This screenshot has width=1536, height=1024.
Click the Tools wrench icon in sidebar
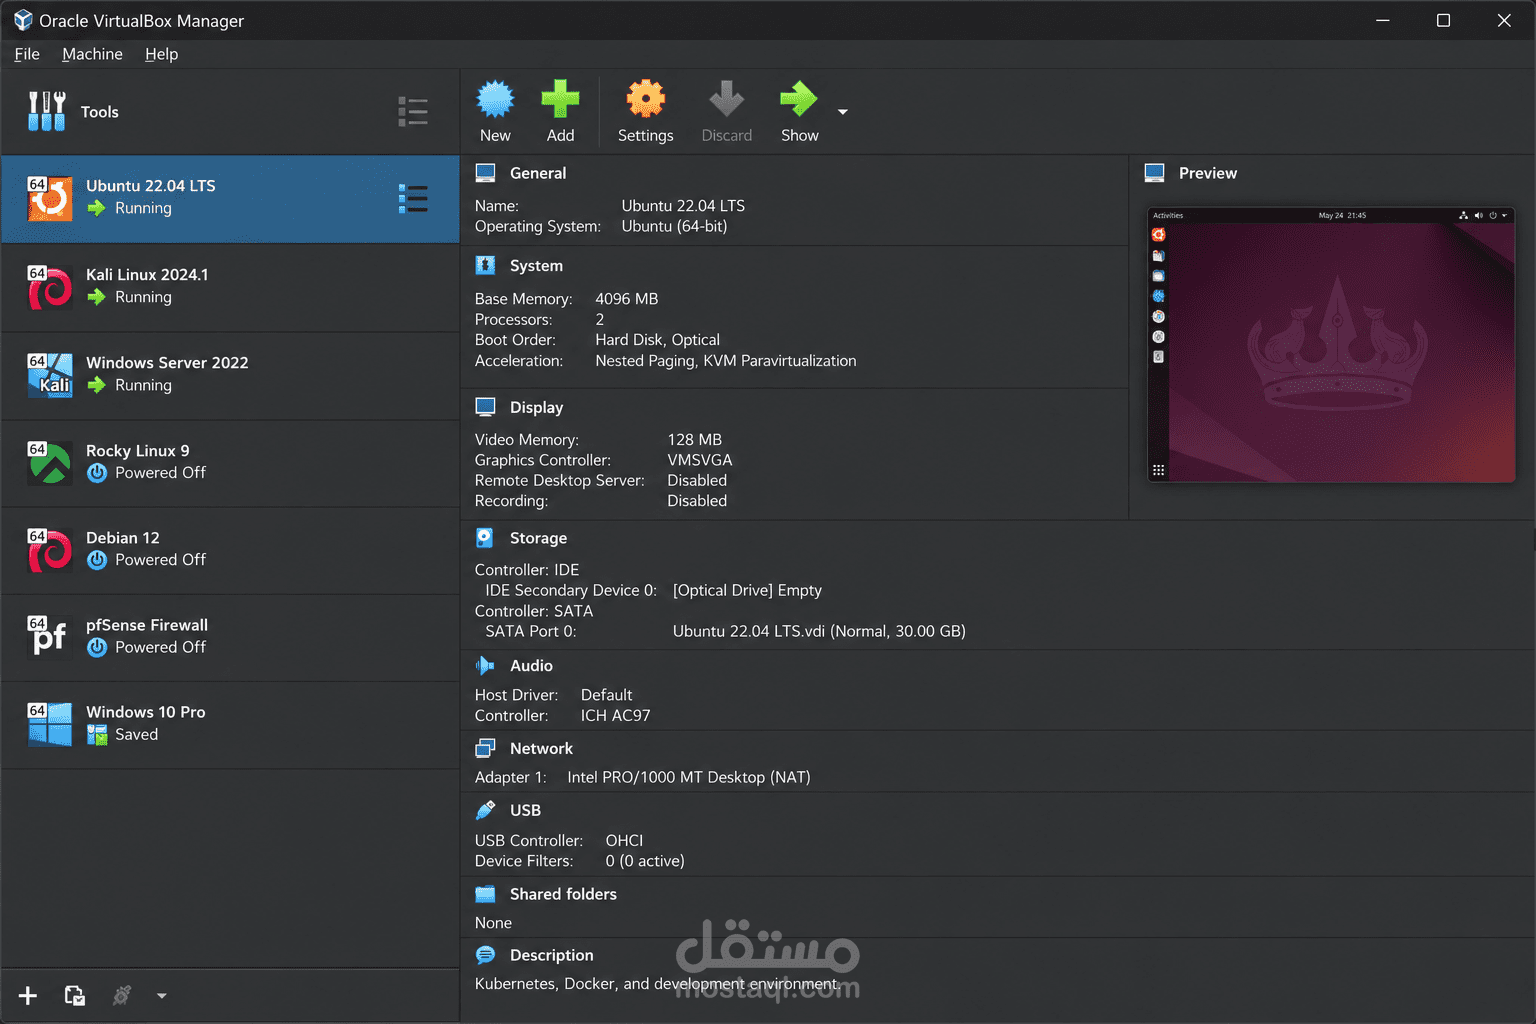47,111
